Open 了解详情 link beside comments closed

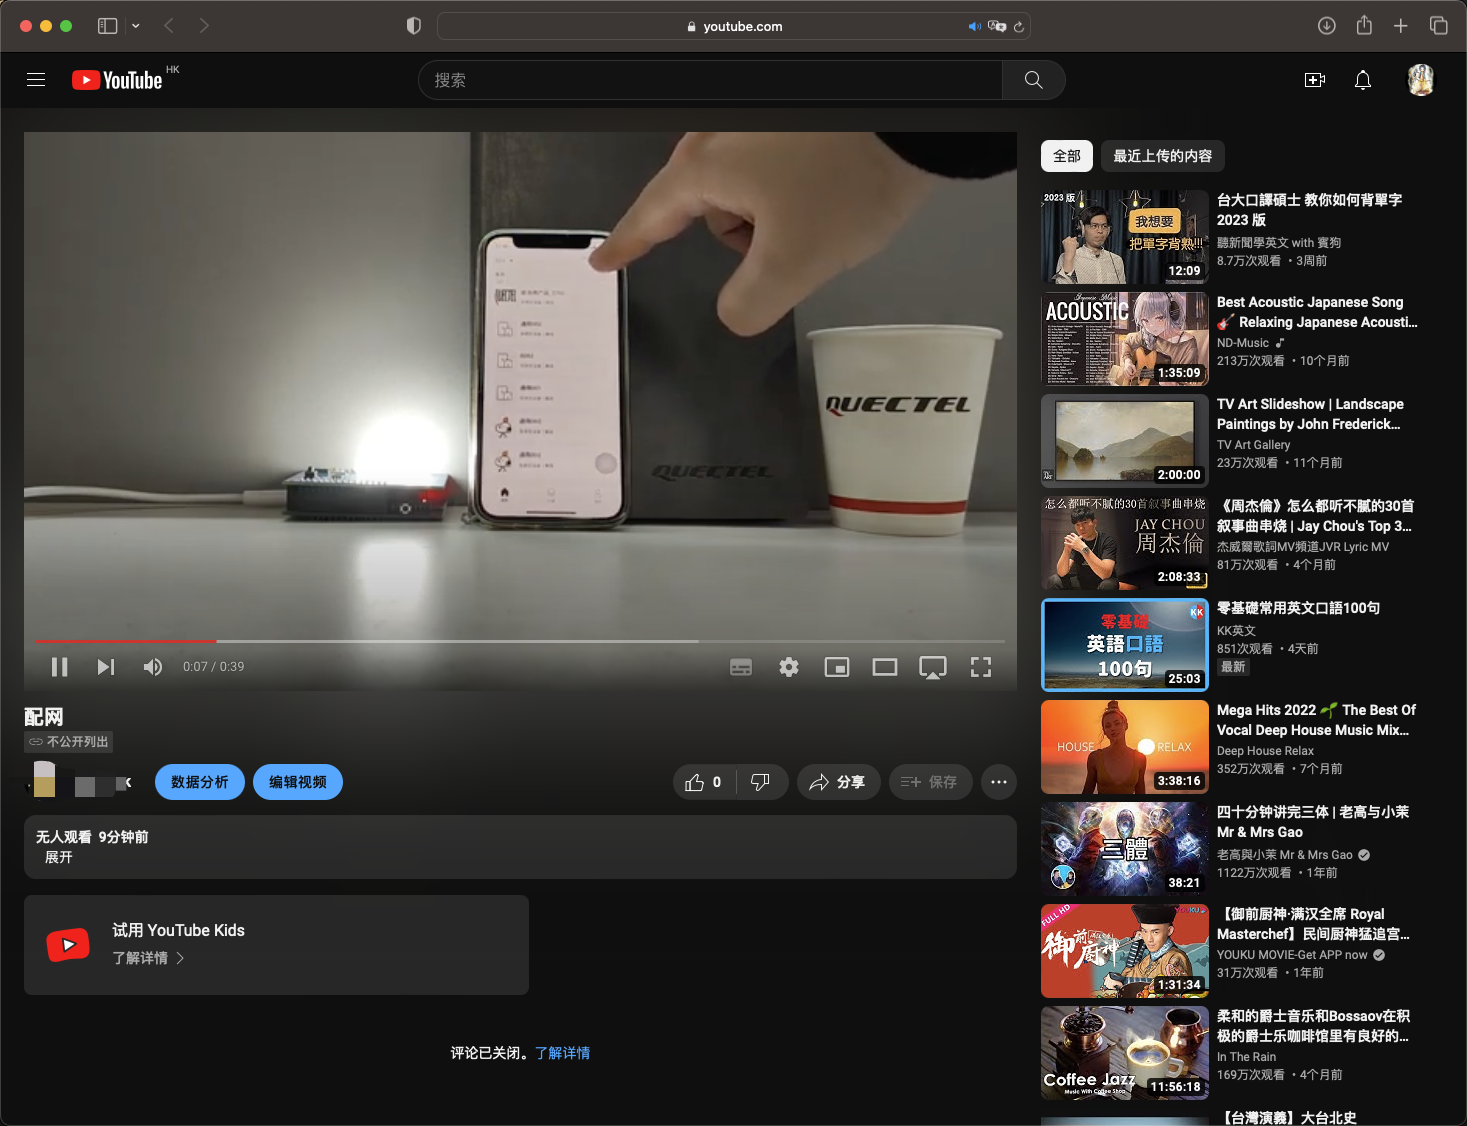coord(562,1053)
